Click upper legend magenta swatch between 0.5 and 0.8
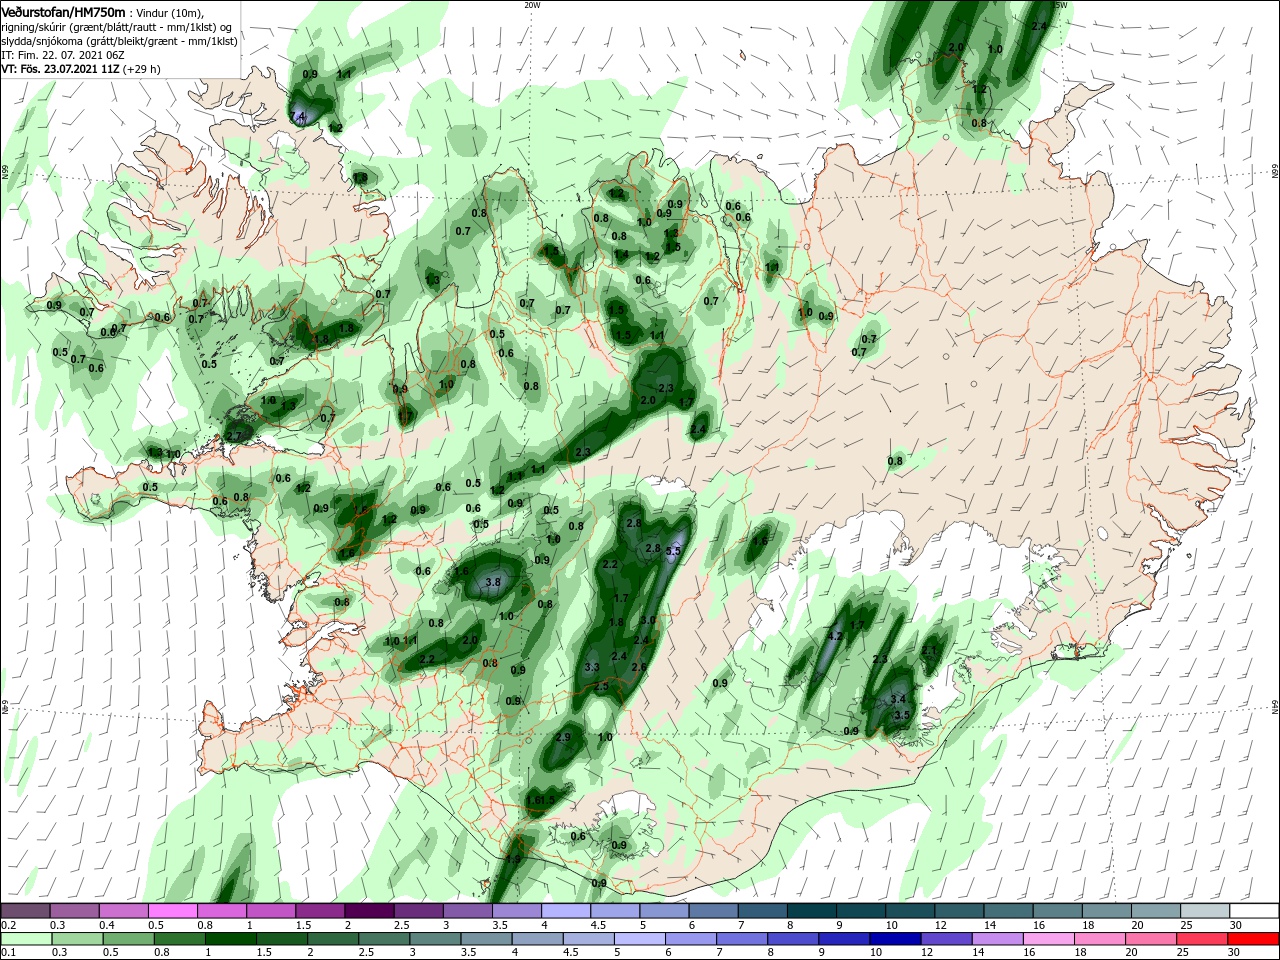Image resolution: width=1280 pixels, height=960 pixels. tap(172, 911)
